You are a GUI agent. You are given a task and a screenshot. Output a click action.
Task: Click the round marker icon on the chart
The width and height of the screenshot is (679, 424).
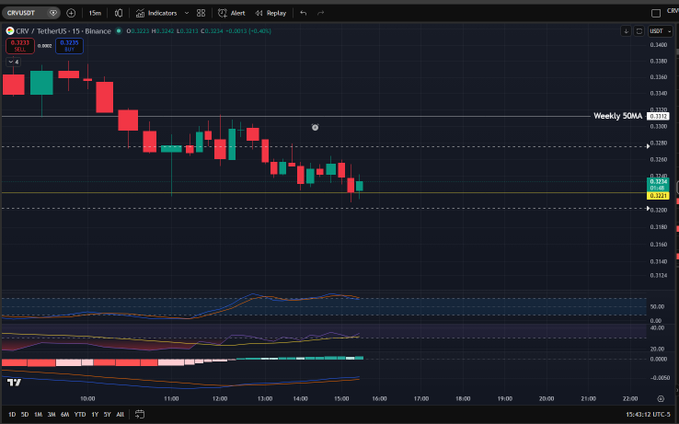pyautogui.click(x=315, y=127)
